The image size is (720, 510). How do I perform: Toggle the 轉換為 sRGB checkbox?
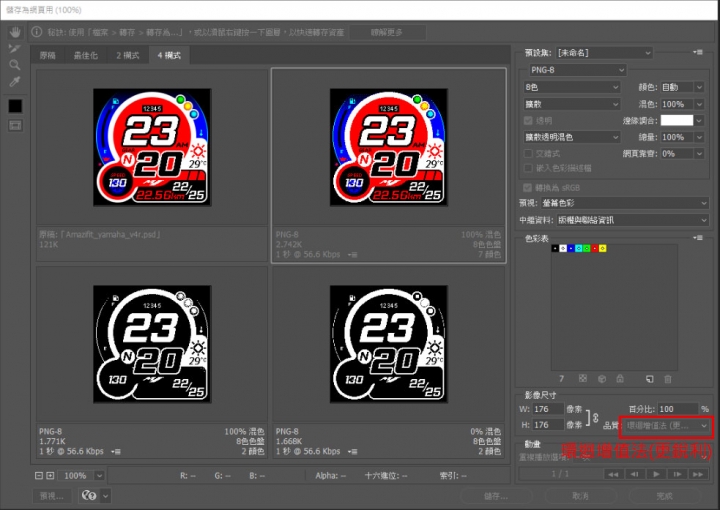pos(528,187)
